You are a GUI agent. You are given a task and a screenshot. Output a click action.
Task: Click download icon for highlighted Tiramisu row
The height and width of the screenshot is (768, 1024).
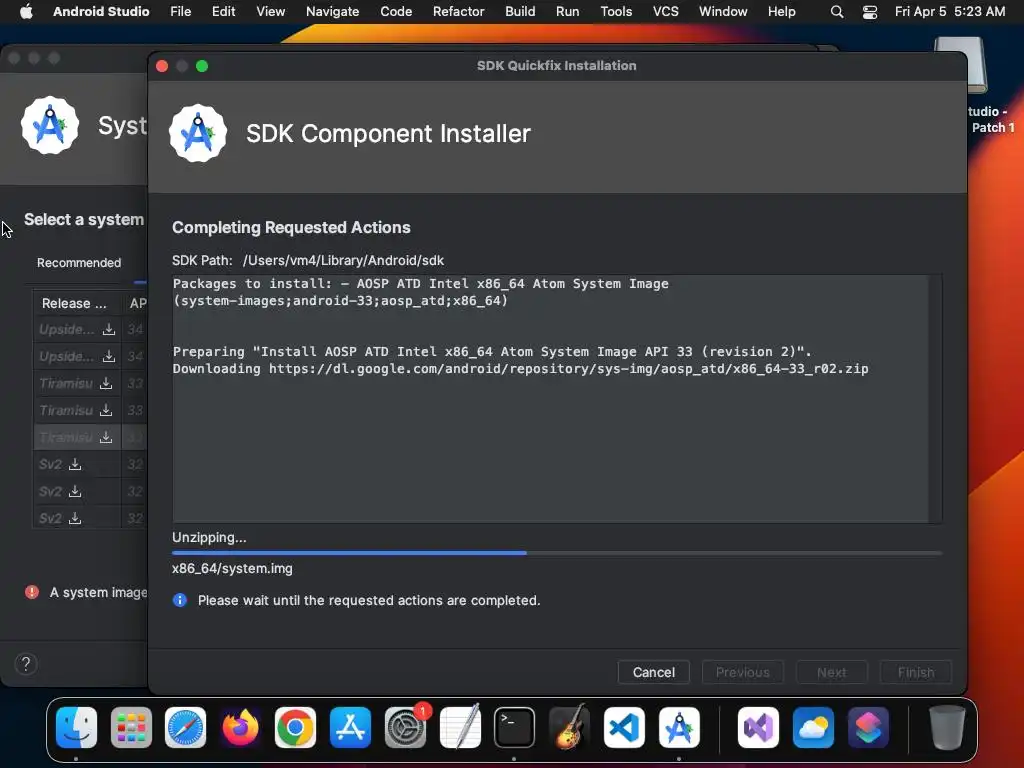(x=106, y=438)
